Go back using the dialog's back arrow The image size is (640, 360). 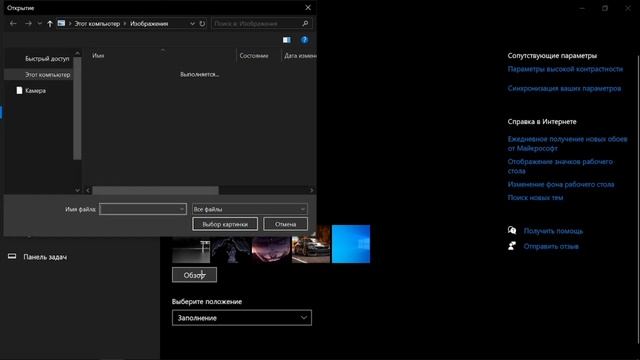point(13,24)
